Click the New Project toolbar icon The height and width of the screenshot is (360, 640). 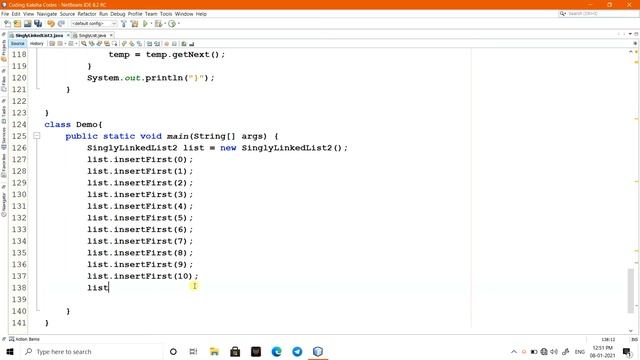click(17, 24)
